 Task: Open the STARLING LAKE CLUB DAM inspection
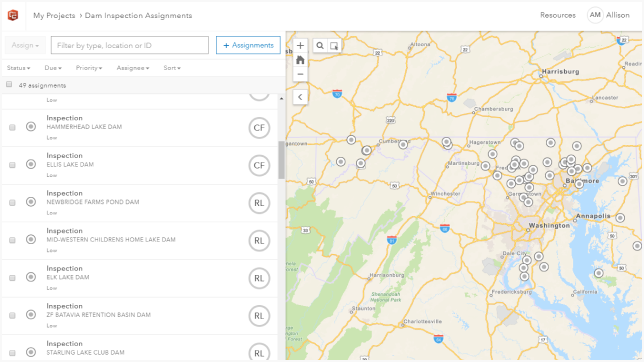pos(140,348)
